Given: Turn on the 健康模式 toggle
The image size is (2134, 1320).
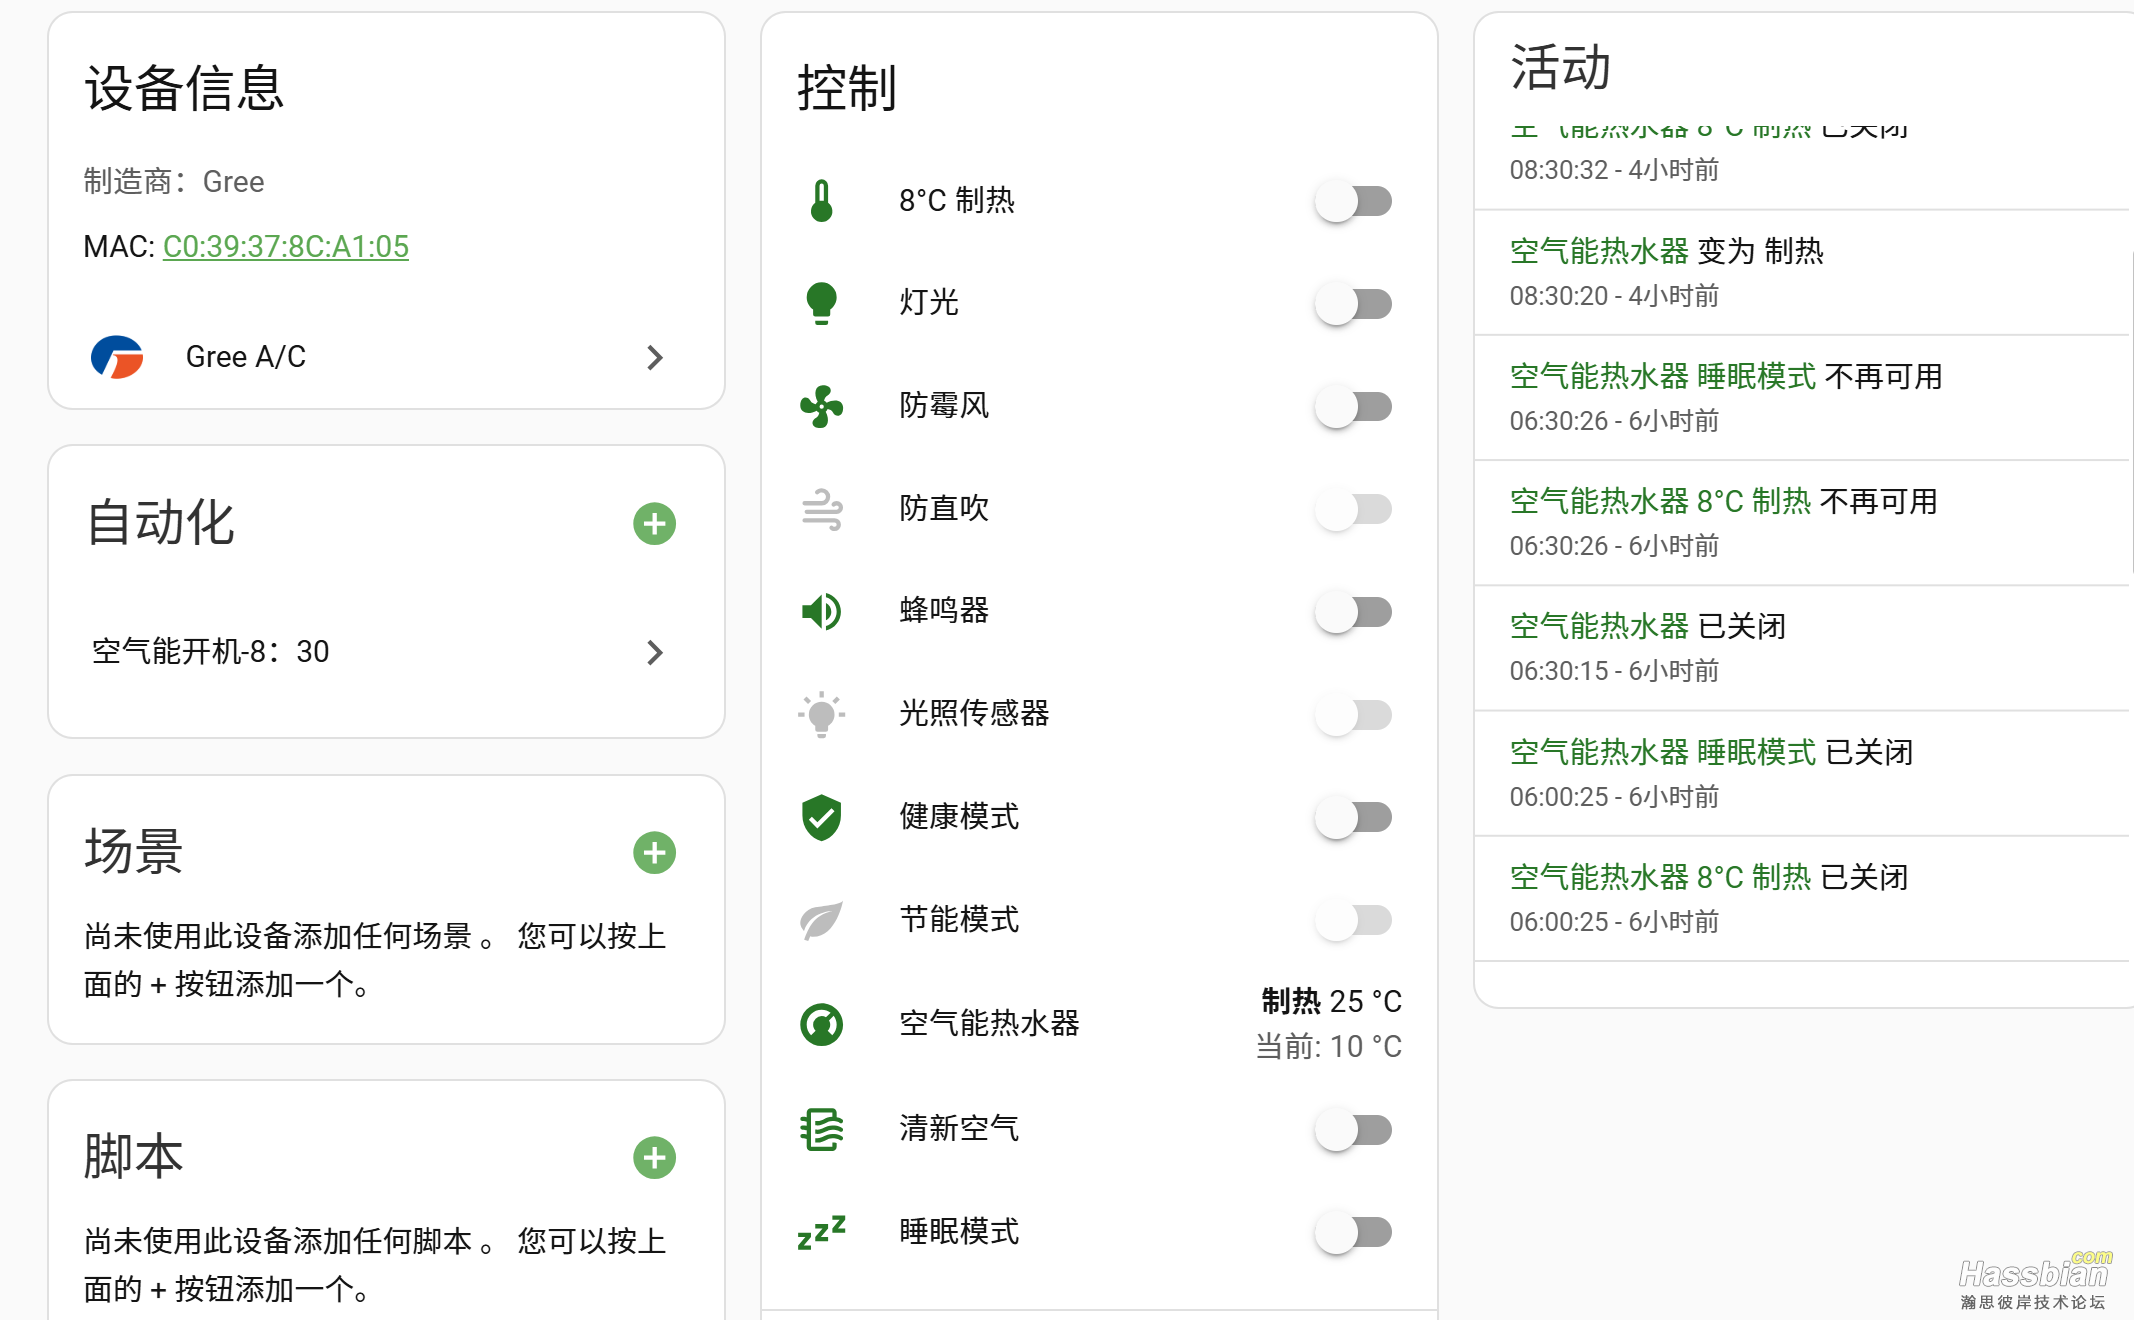Looking at the screenshot, I should (1354, 818).
